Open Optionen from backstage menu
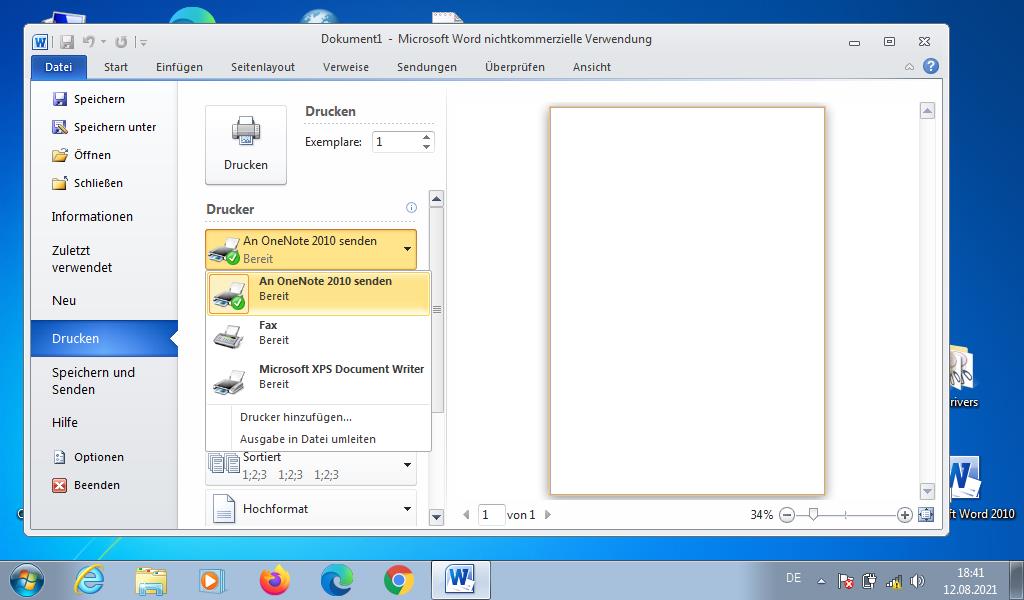The height and width of the screenshot is (600, 1024). click(x=88, y=457)
